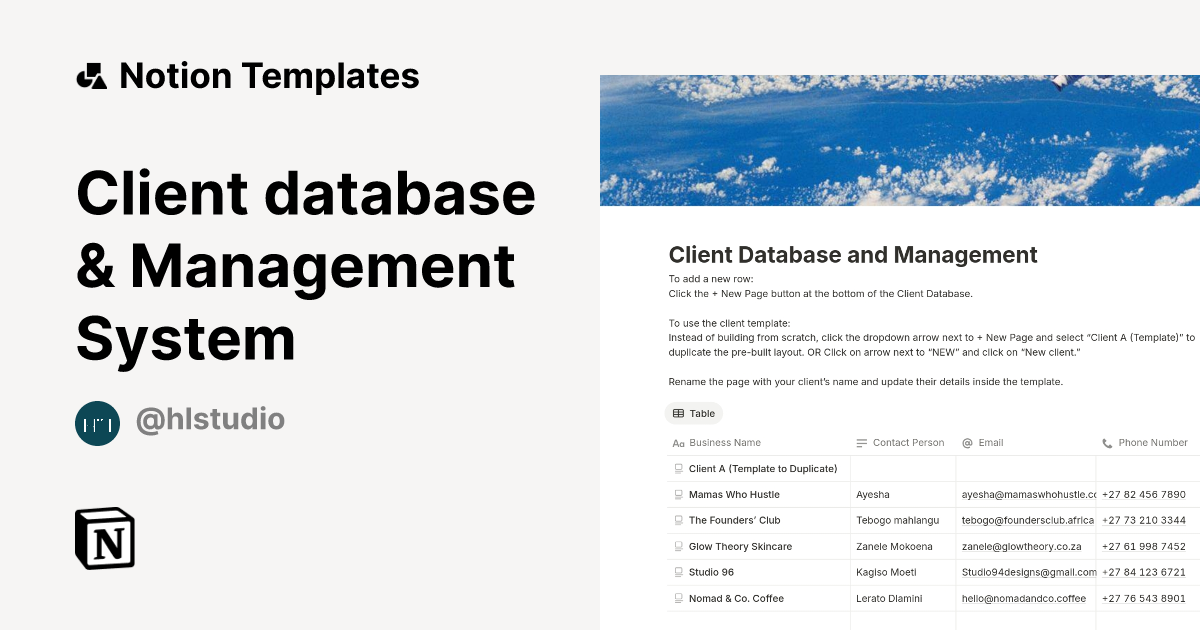
Task: Click the @hlstudio circular avatar
Action: (x=97, y=423)
